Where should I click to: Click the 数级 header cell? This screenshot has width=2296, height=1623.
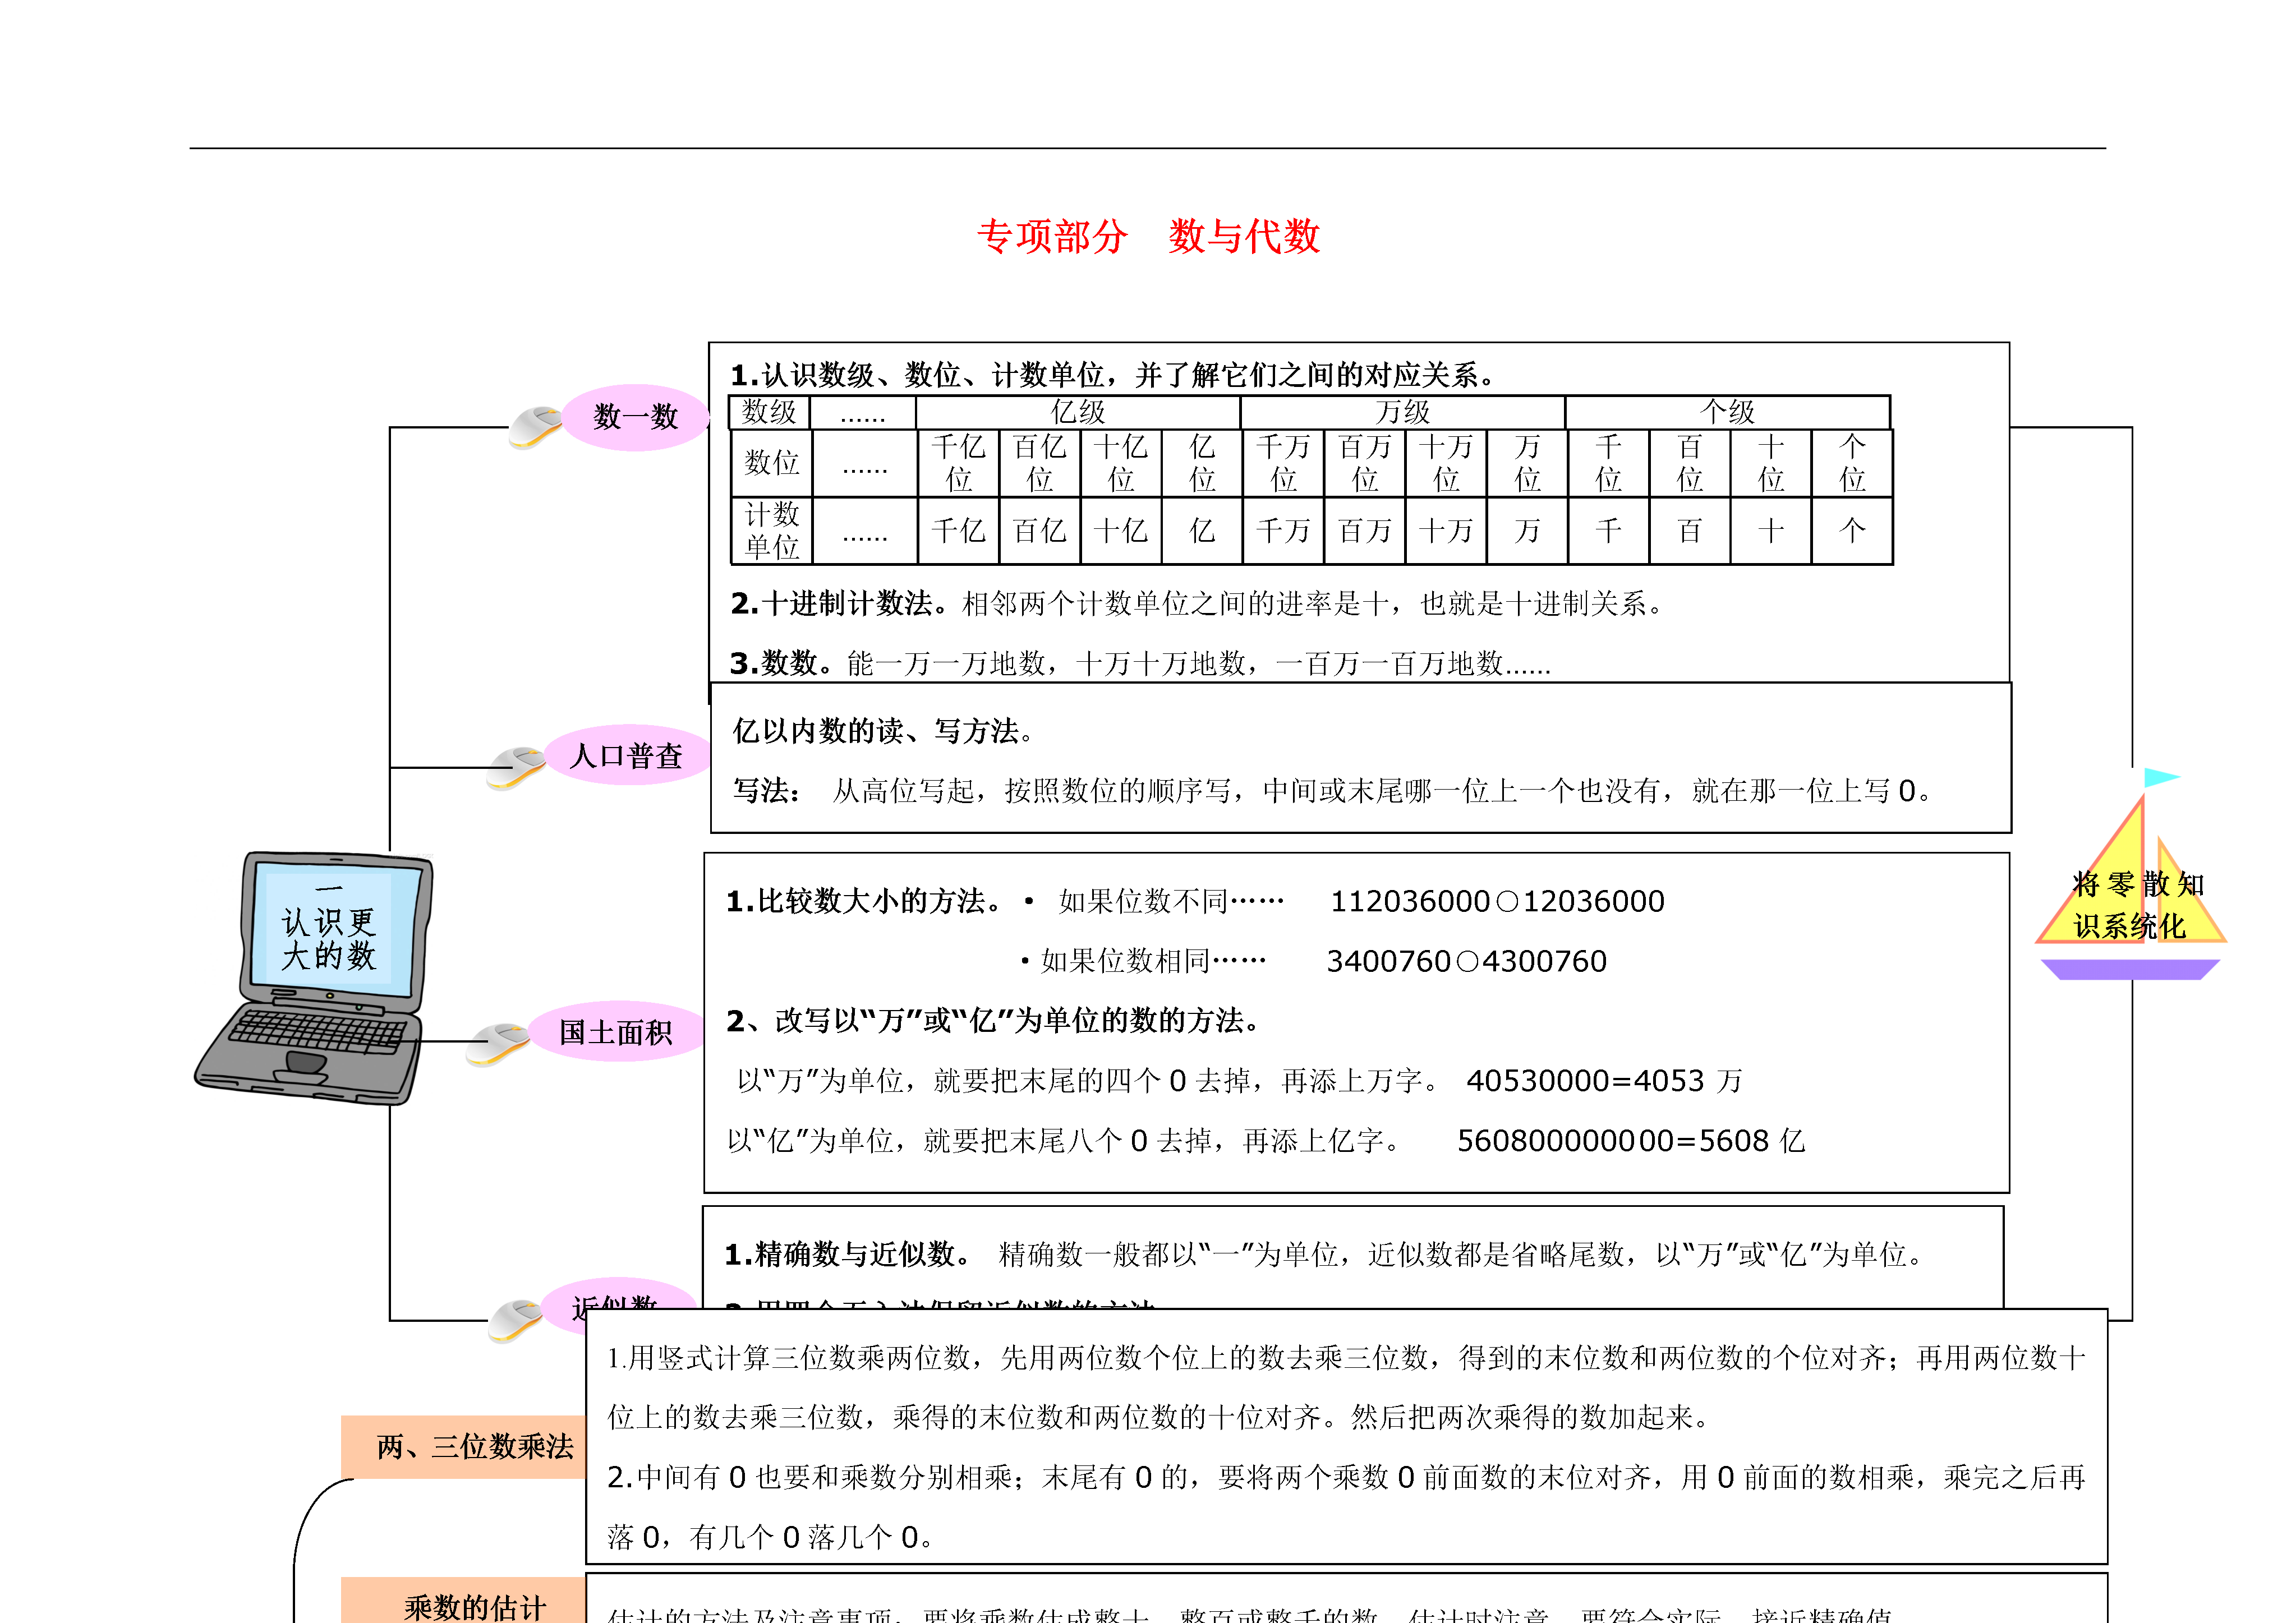[769, 412]
